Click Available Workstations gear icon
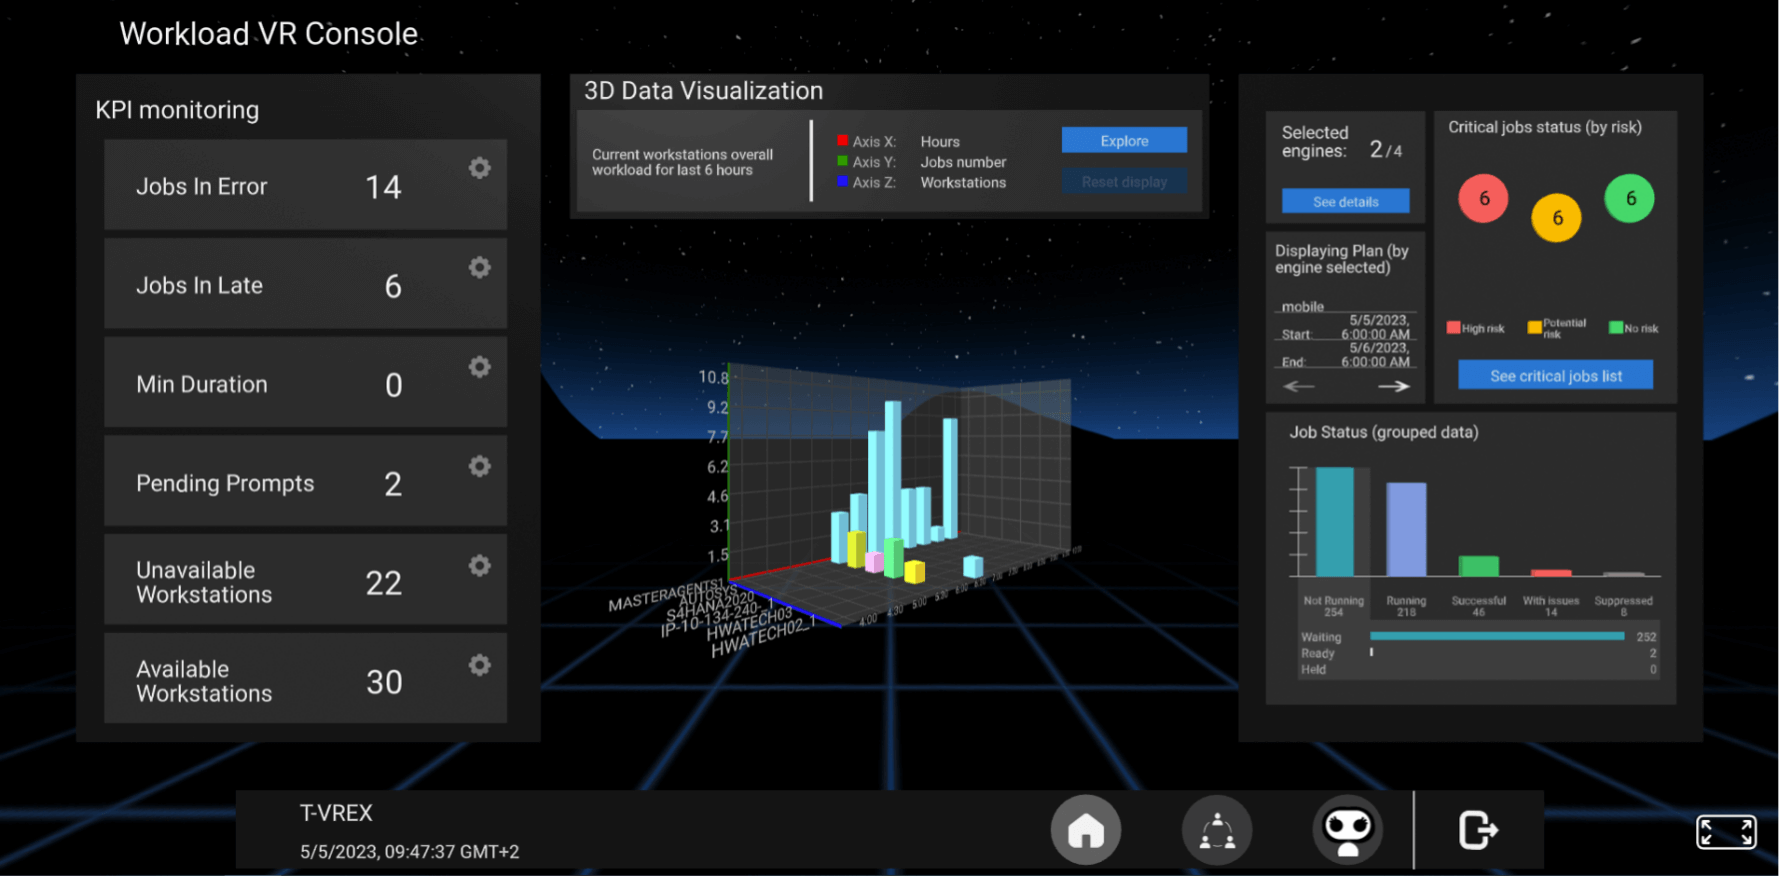This screenshot has height=880, width=1781. point(480,665)
